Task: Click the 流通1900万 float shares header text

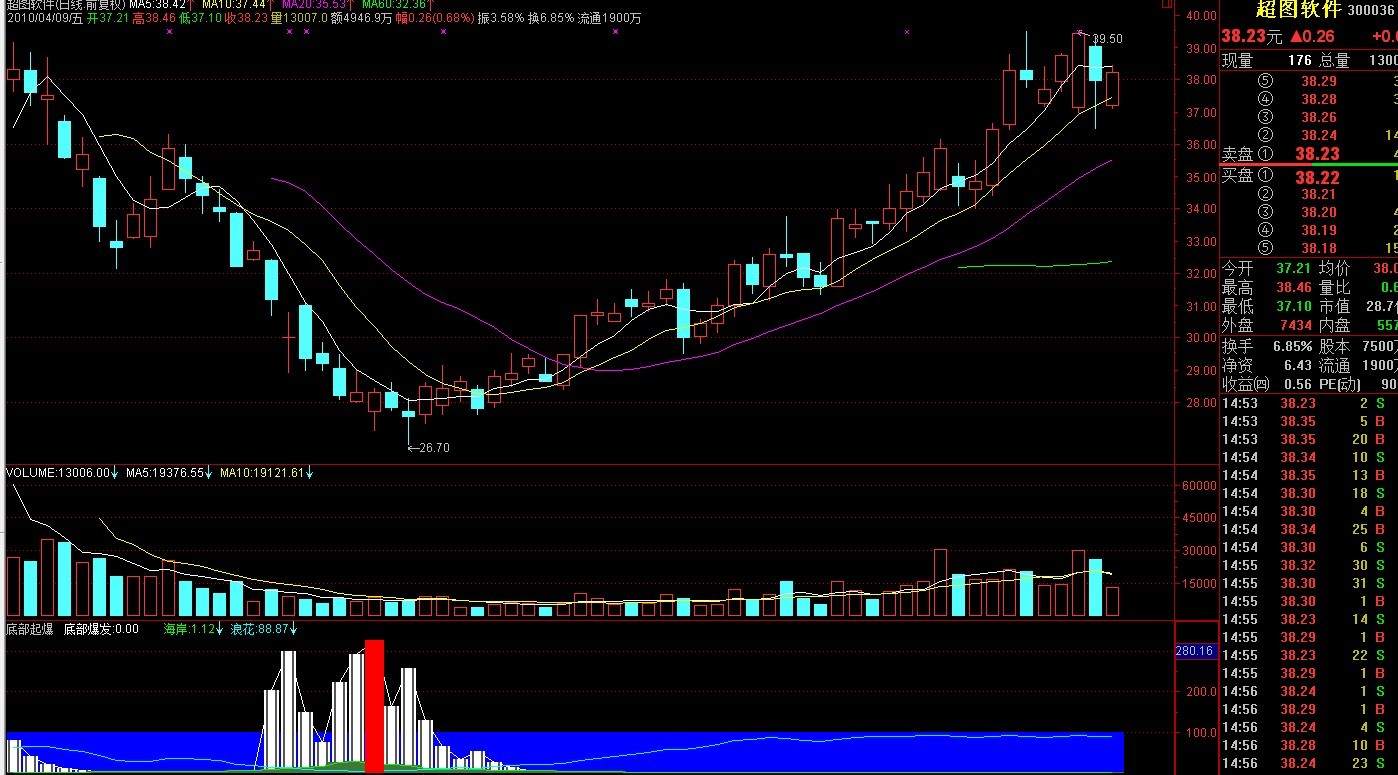Action: click(610, 18)
